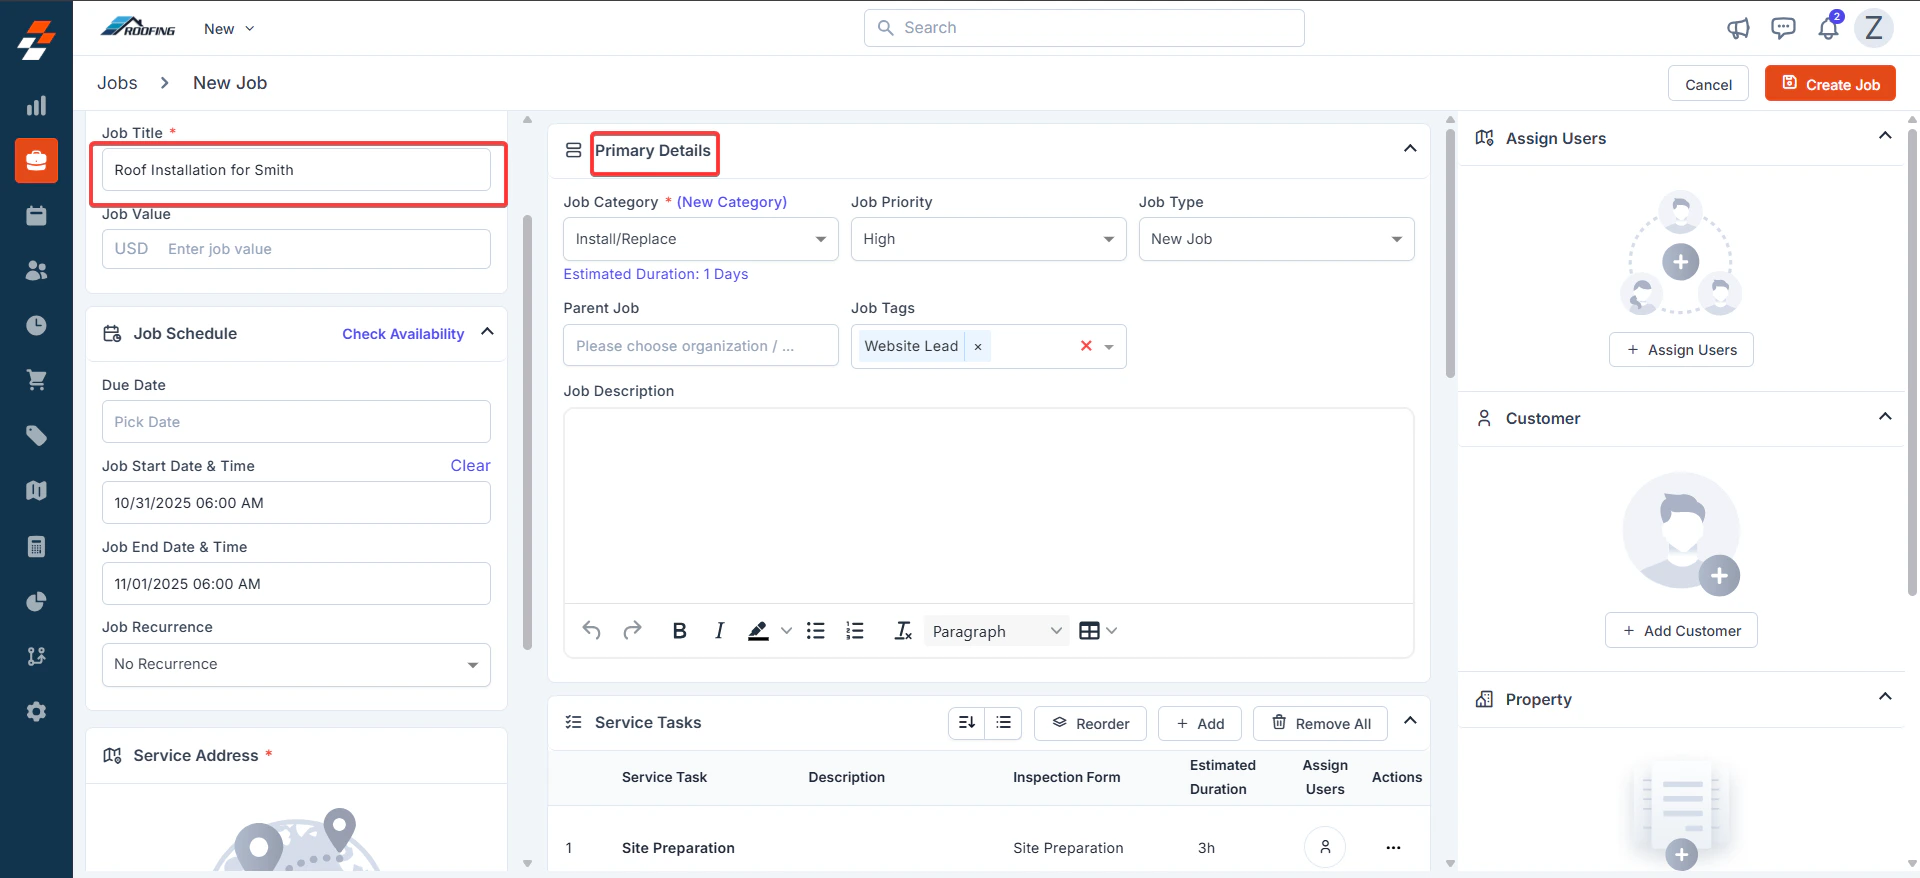
Task: Open the map icon in sidebar
Action: (36, 490)
